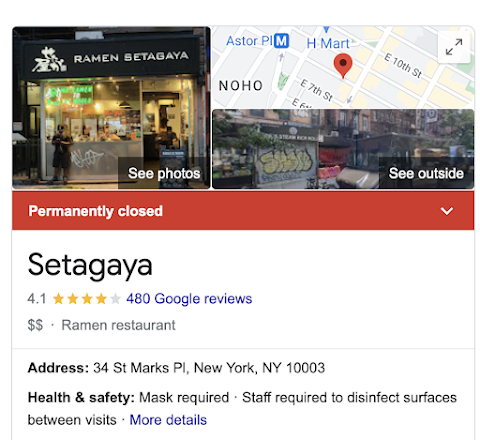480x440 pixels.
Task: Click the H Mart map label
Action: click(328, 43)
